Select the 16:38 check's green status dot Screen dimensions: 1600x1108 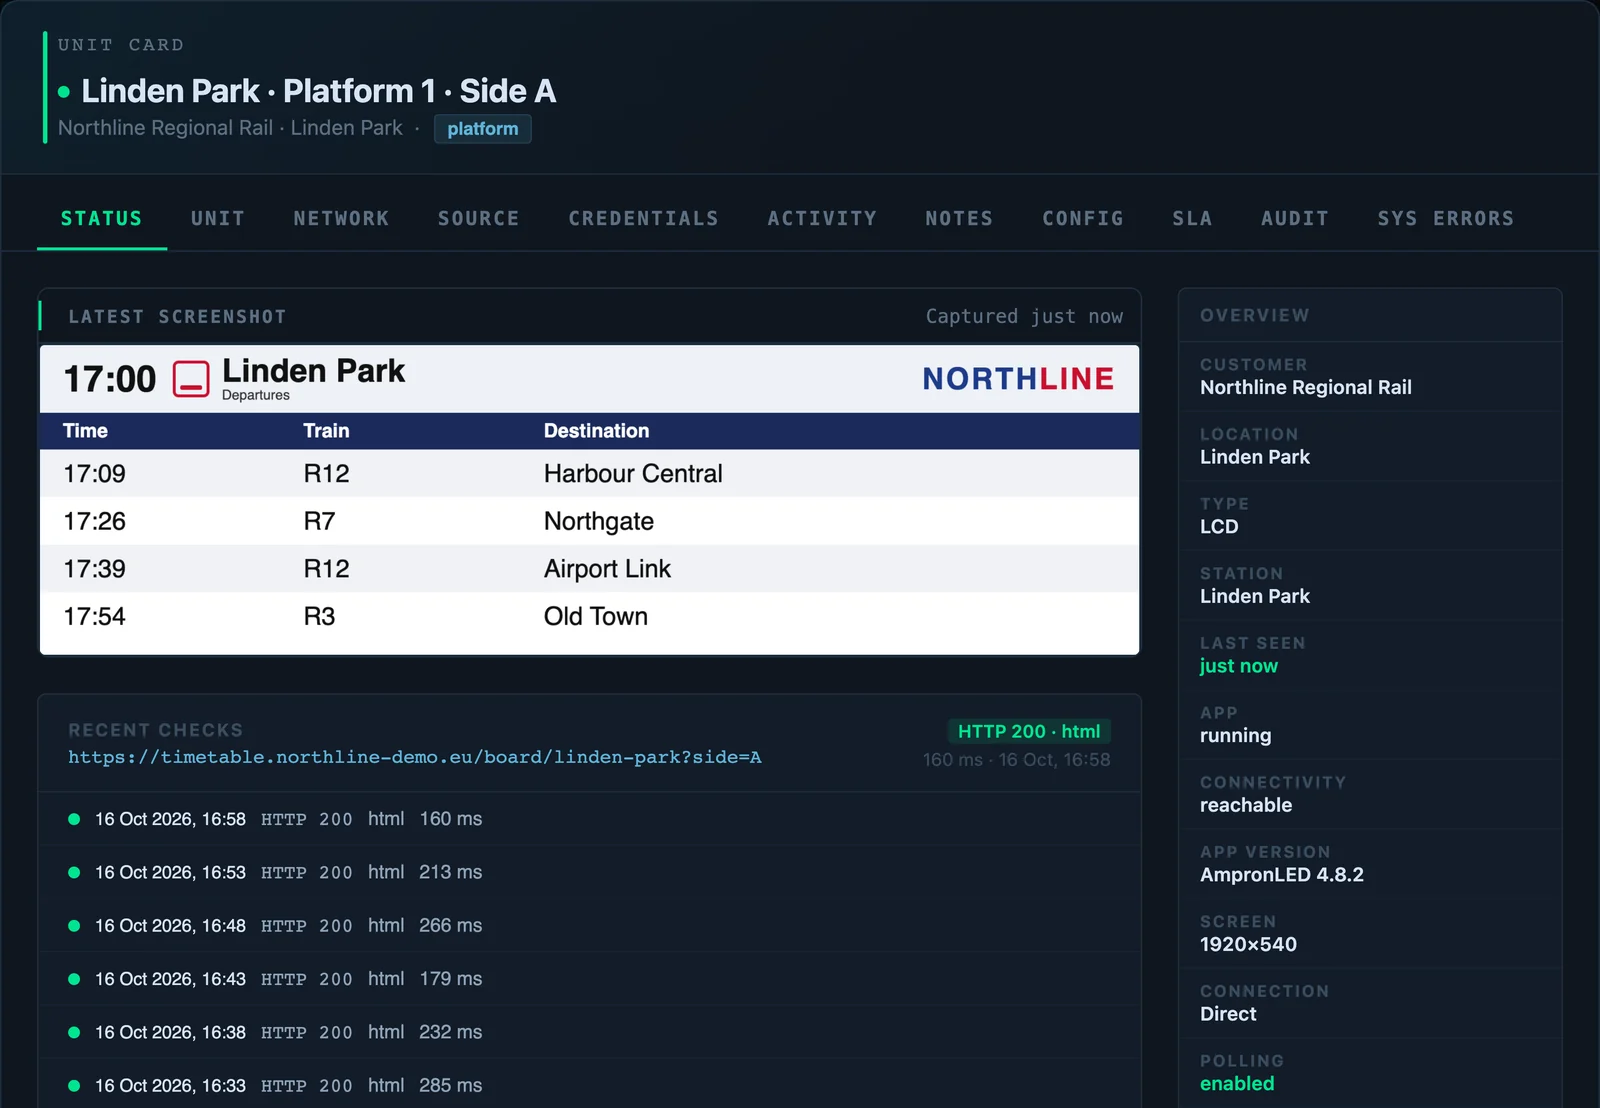click(x=74, y=1032)
